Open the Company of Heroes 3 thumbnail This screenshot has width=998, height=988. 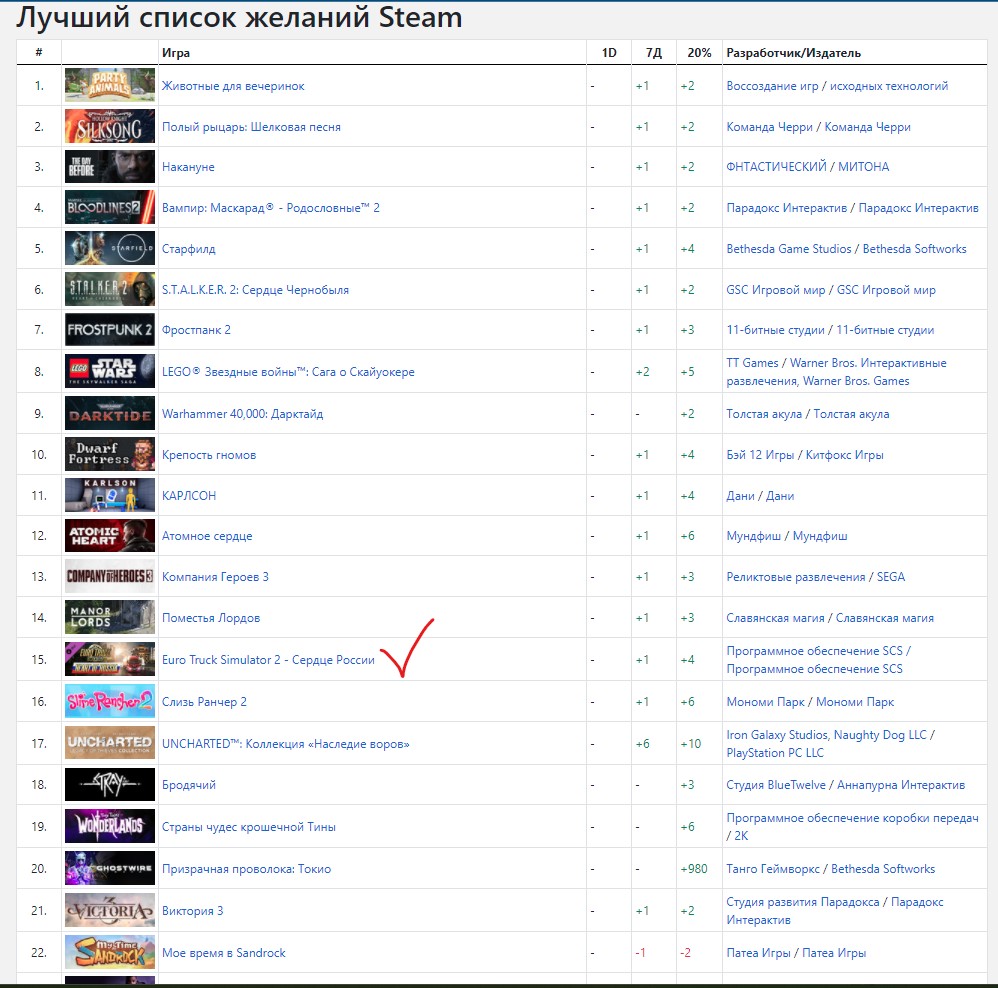pyautogui.click(x=109, y=576)
